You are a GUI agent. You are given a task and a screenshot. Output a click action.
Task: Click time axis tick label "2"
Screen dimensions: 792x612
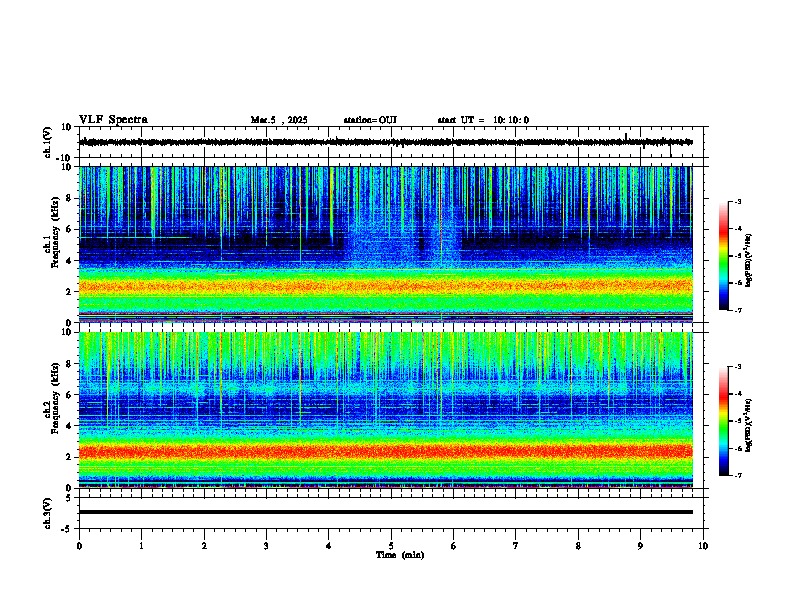[204, 546]
